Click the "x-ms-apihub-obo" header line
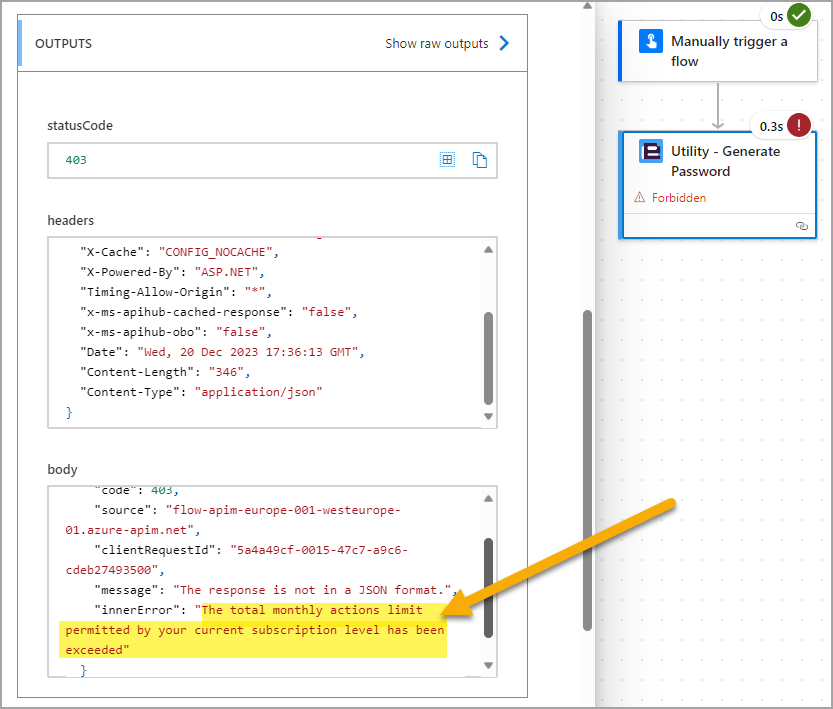Screen dimensions: 833x709 176,332
